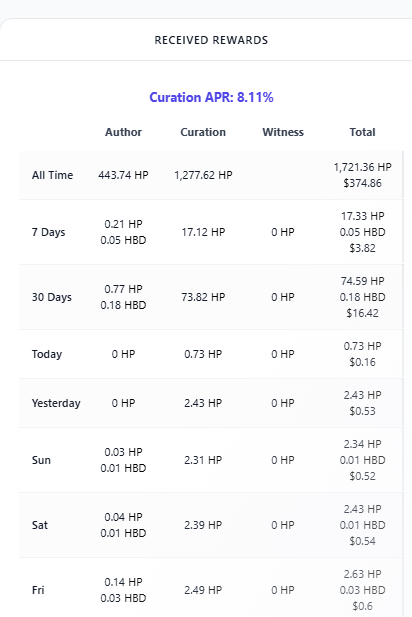Select the Yesterday row label
This screenshot has width=412, height=617.
pyautogui.click(x=56, y=403)
